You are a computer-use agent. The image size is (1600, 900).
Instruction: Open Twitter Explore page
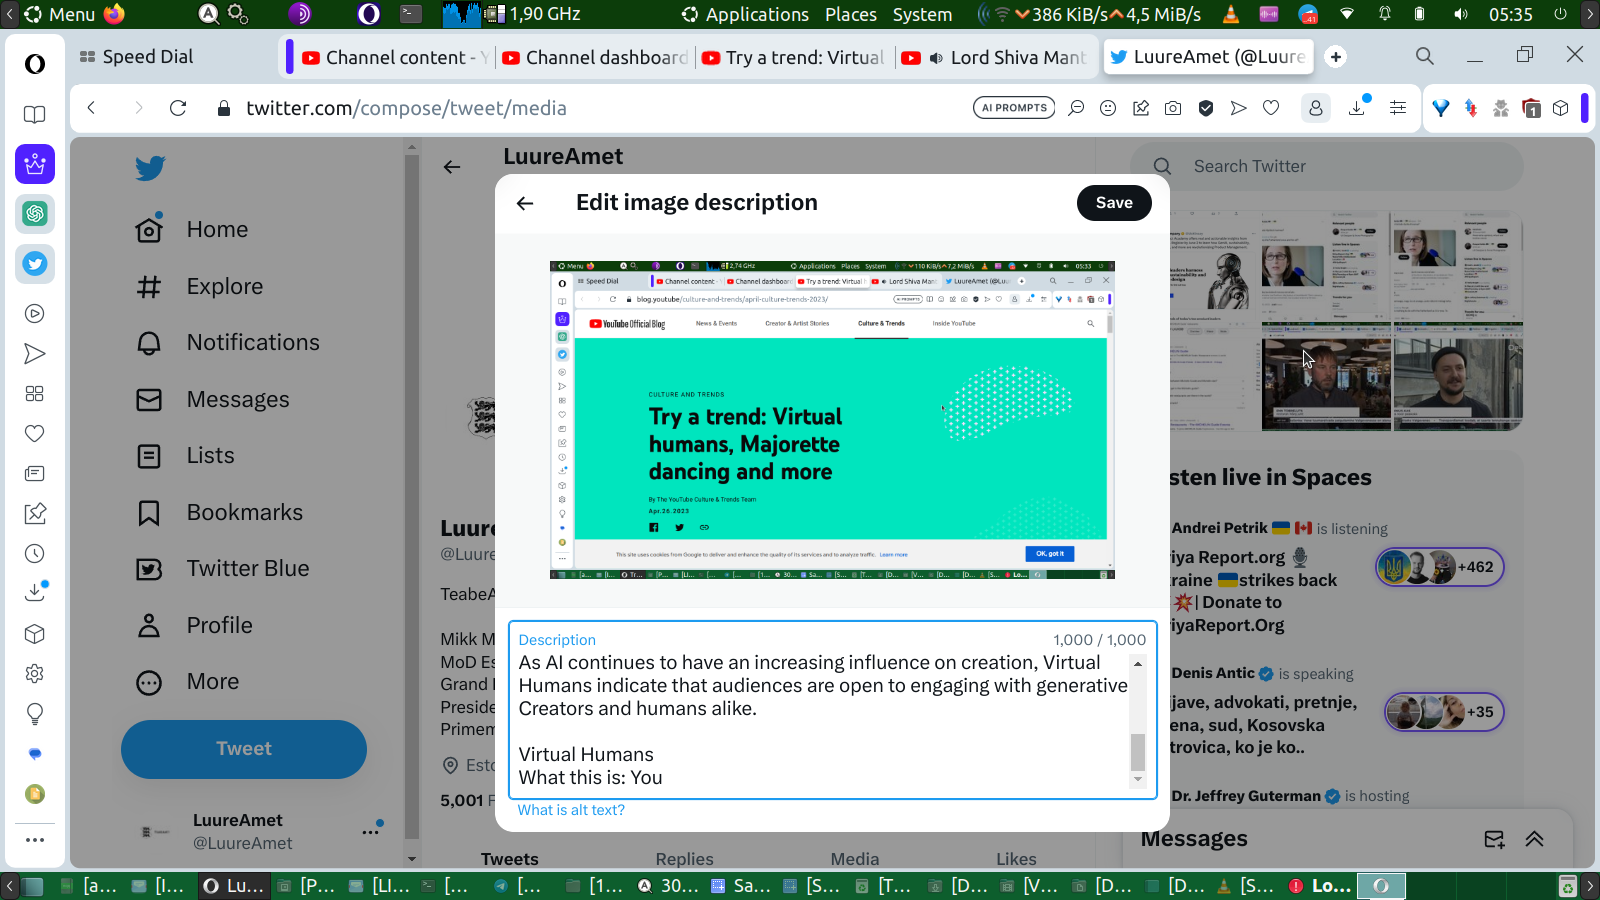(x=199, y=286)
